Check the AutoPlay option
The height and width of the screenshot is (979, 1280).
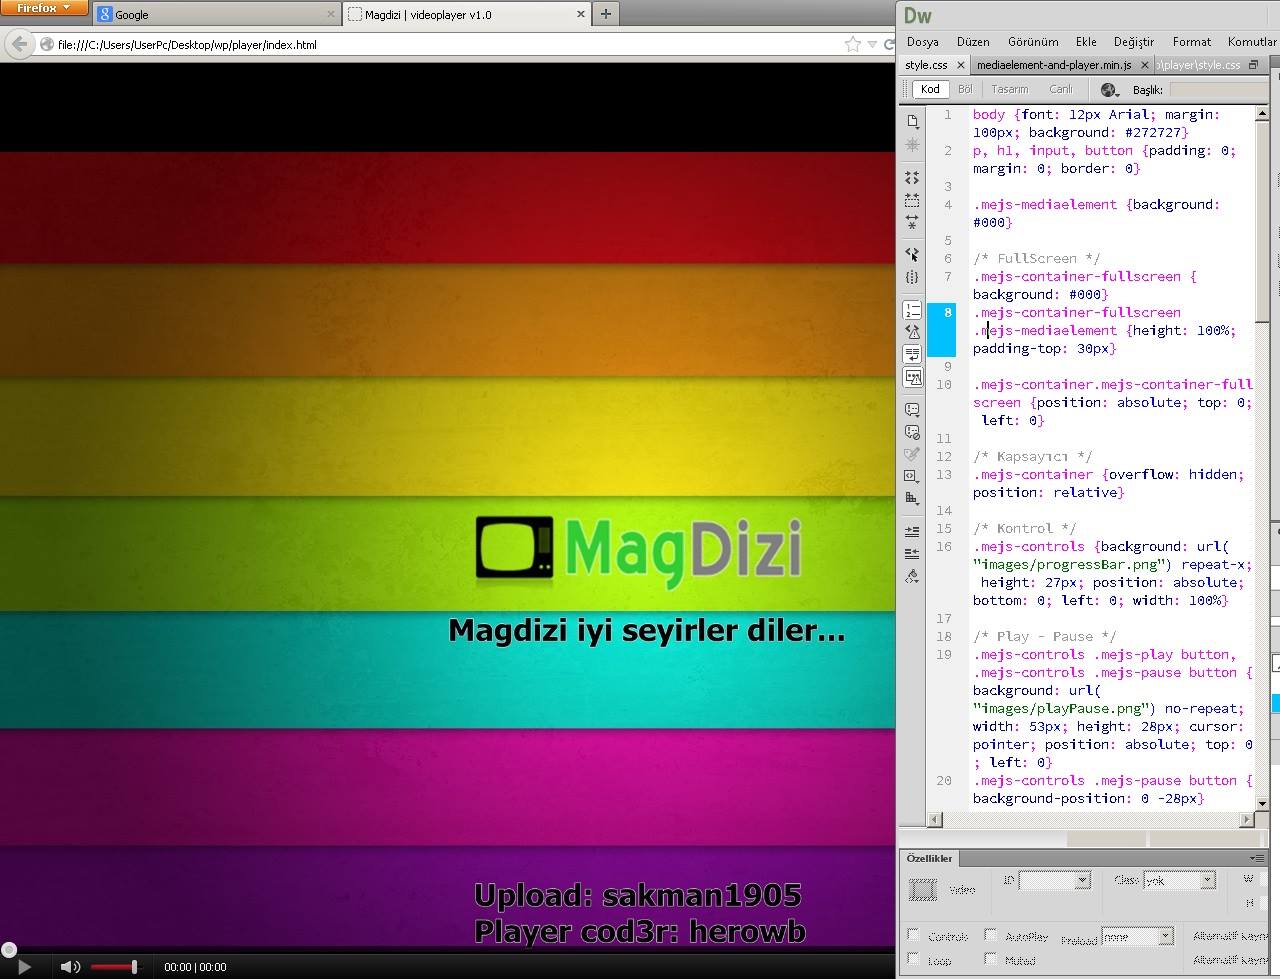click(x=990, y=935)
